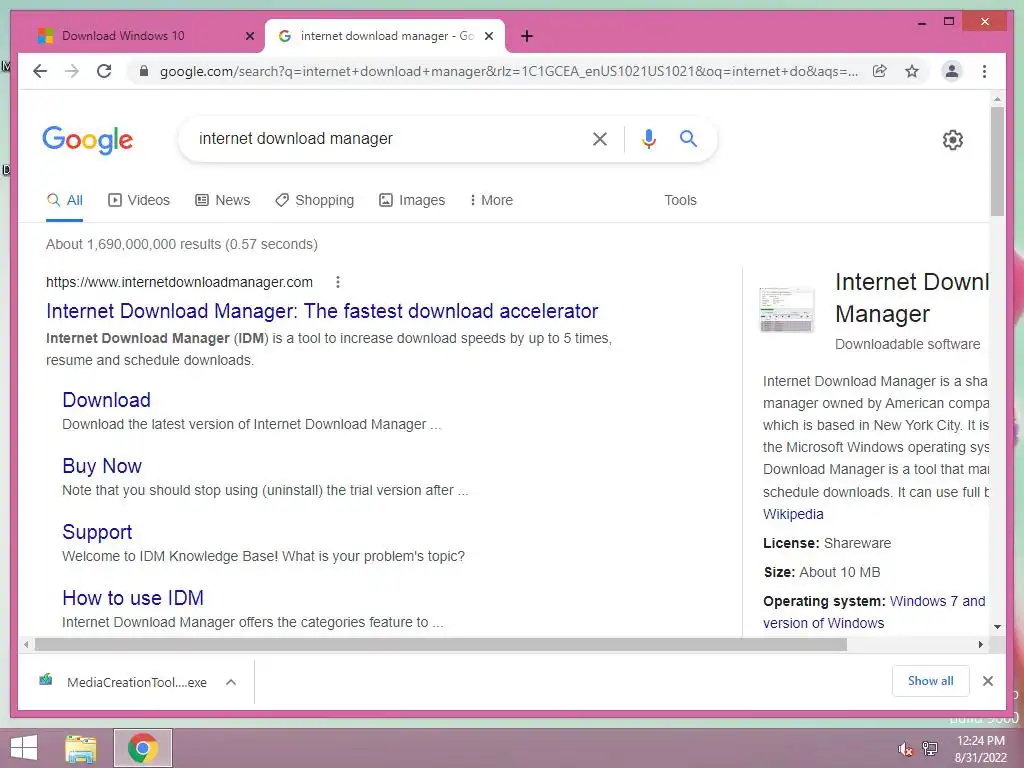Close the downloads bar

pos(988,681)
